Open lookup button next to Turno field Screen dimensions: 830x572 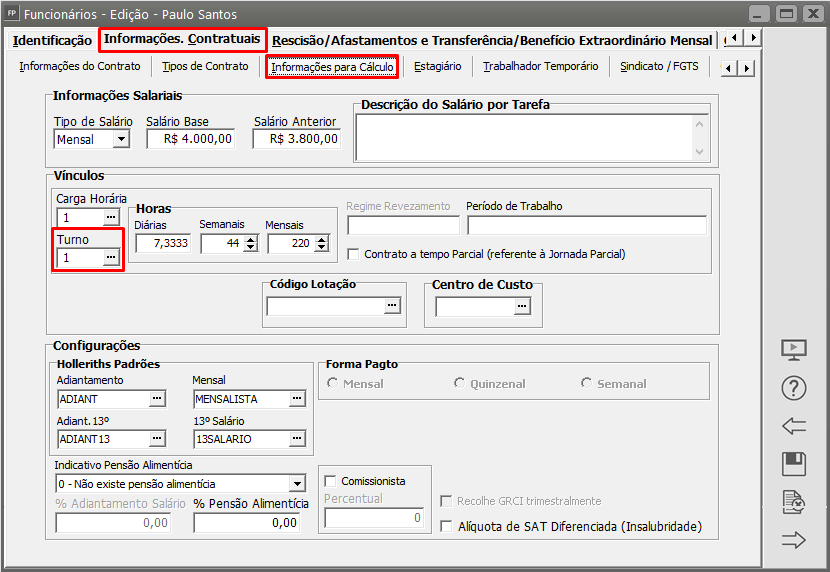click(111, 258)
